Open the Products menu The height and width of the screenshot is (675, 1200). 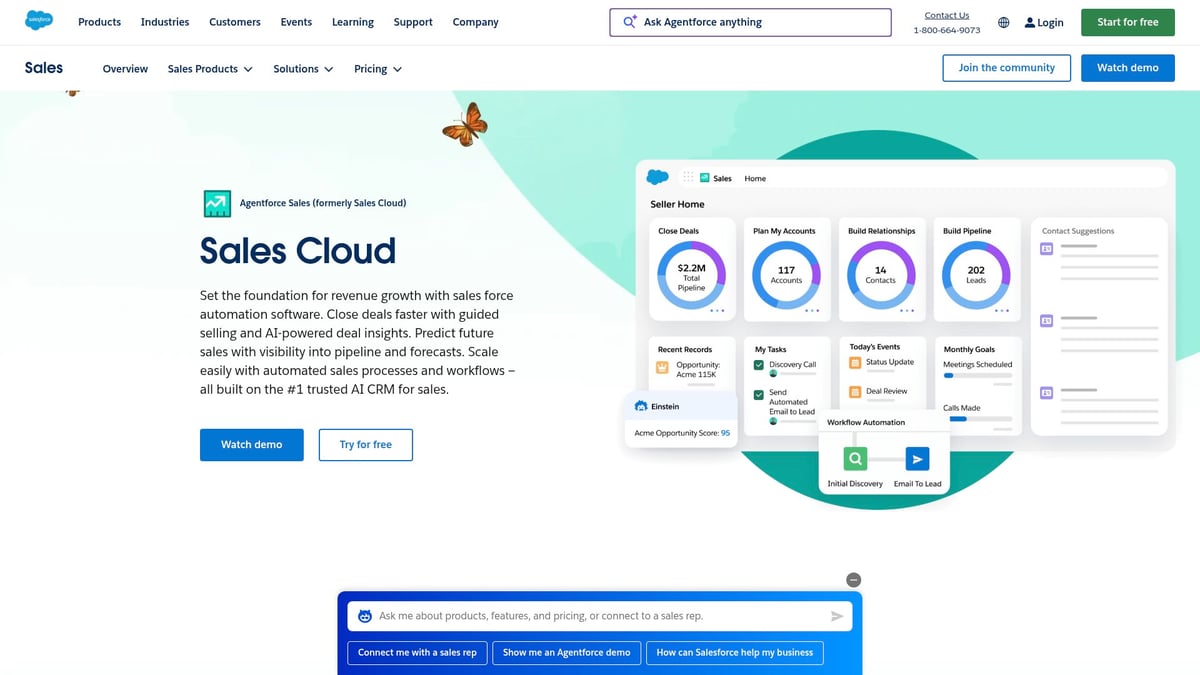coord(99,22)
